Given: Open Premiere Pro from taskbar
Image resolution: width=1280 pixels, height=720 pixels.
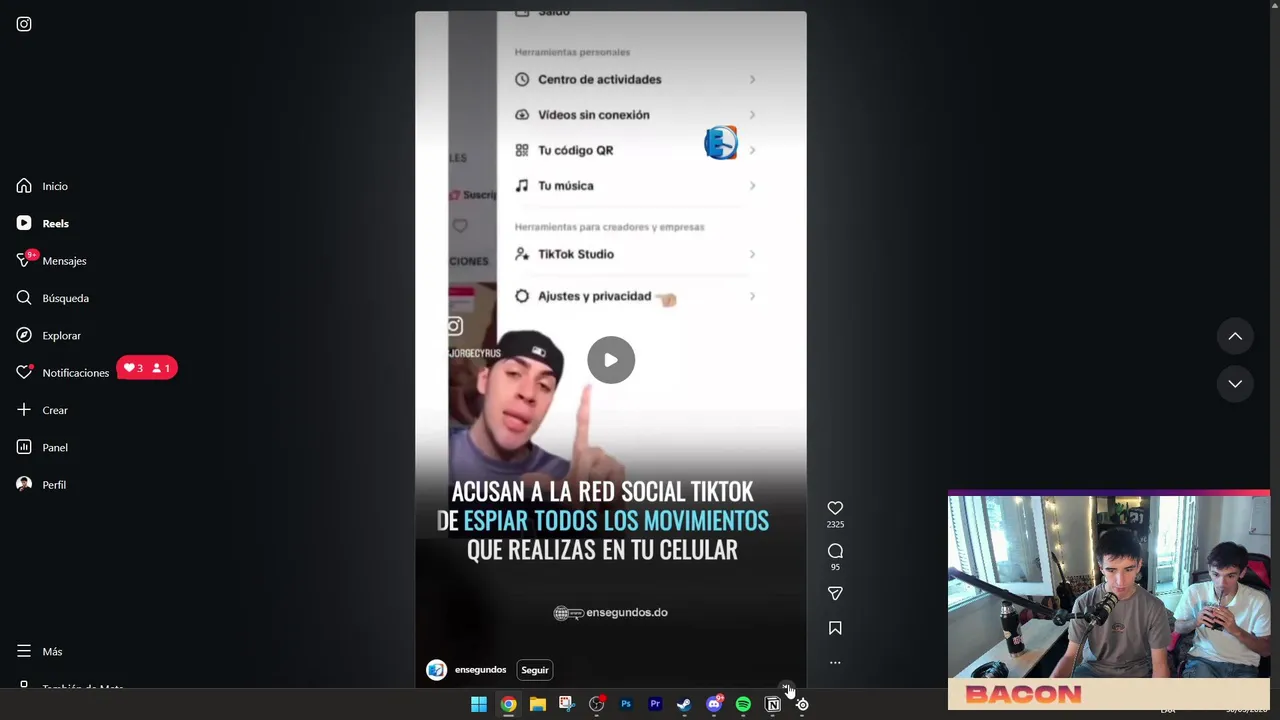Looking at the screenshot, I should (x=655, y=704).
